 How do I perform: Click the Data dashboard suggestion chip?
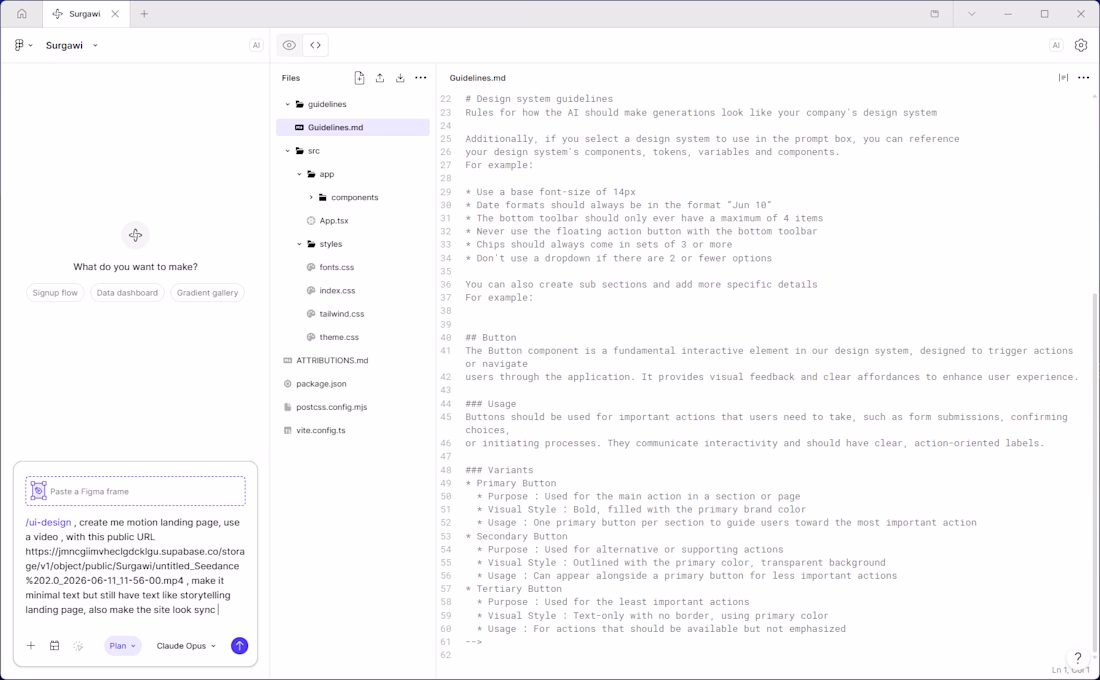point(127,293)
